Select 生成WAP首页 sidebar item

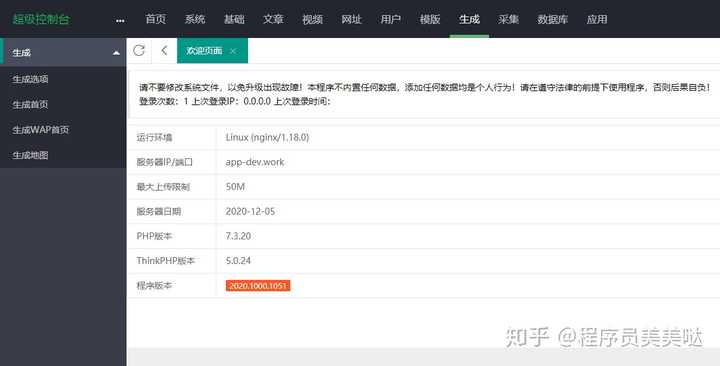40,130
